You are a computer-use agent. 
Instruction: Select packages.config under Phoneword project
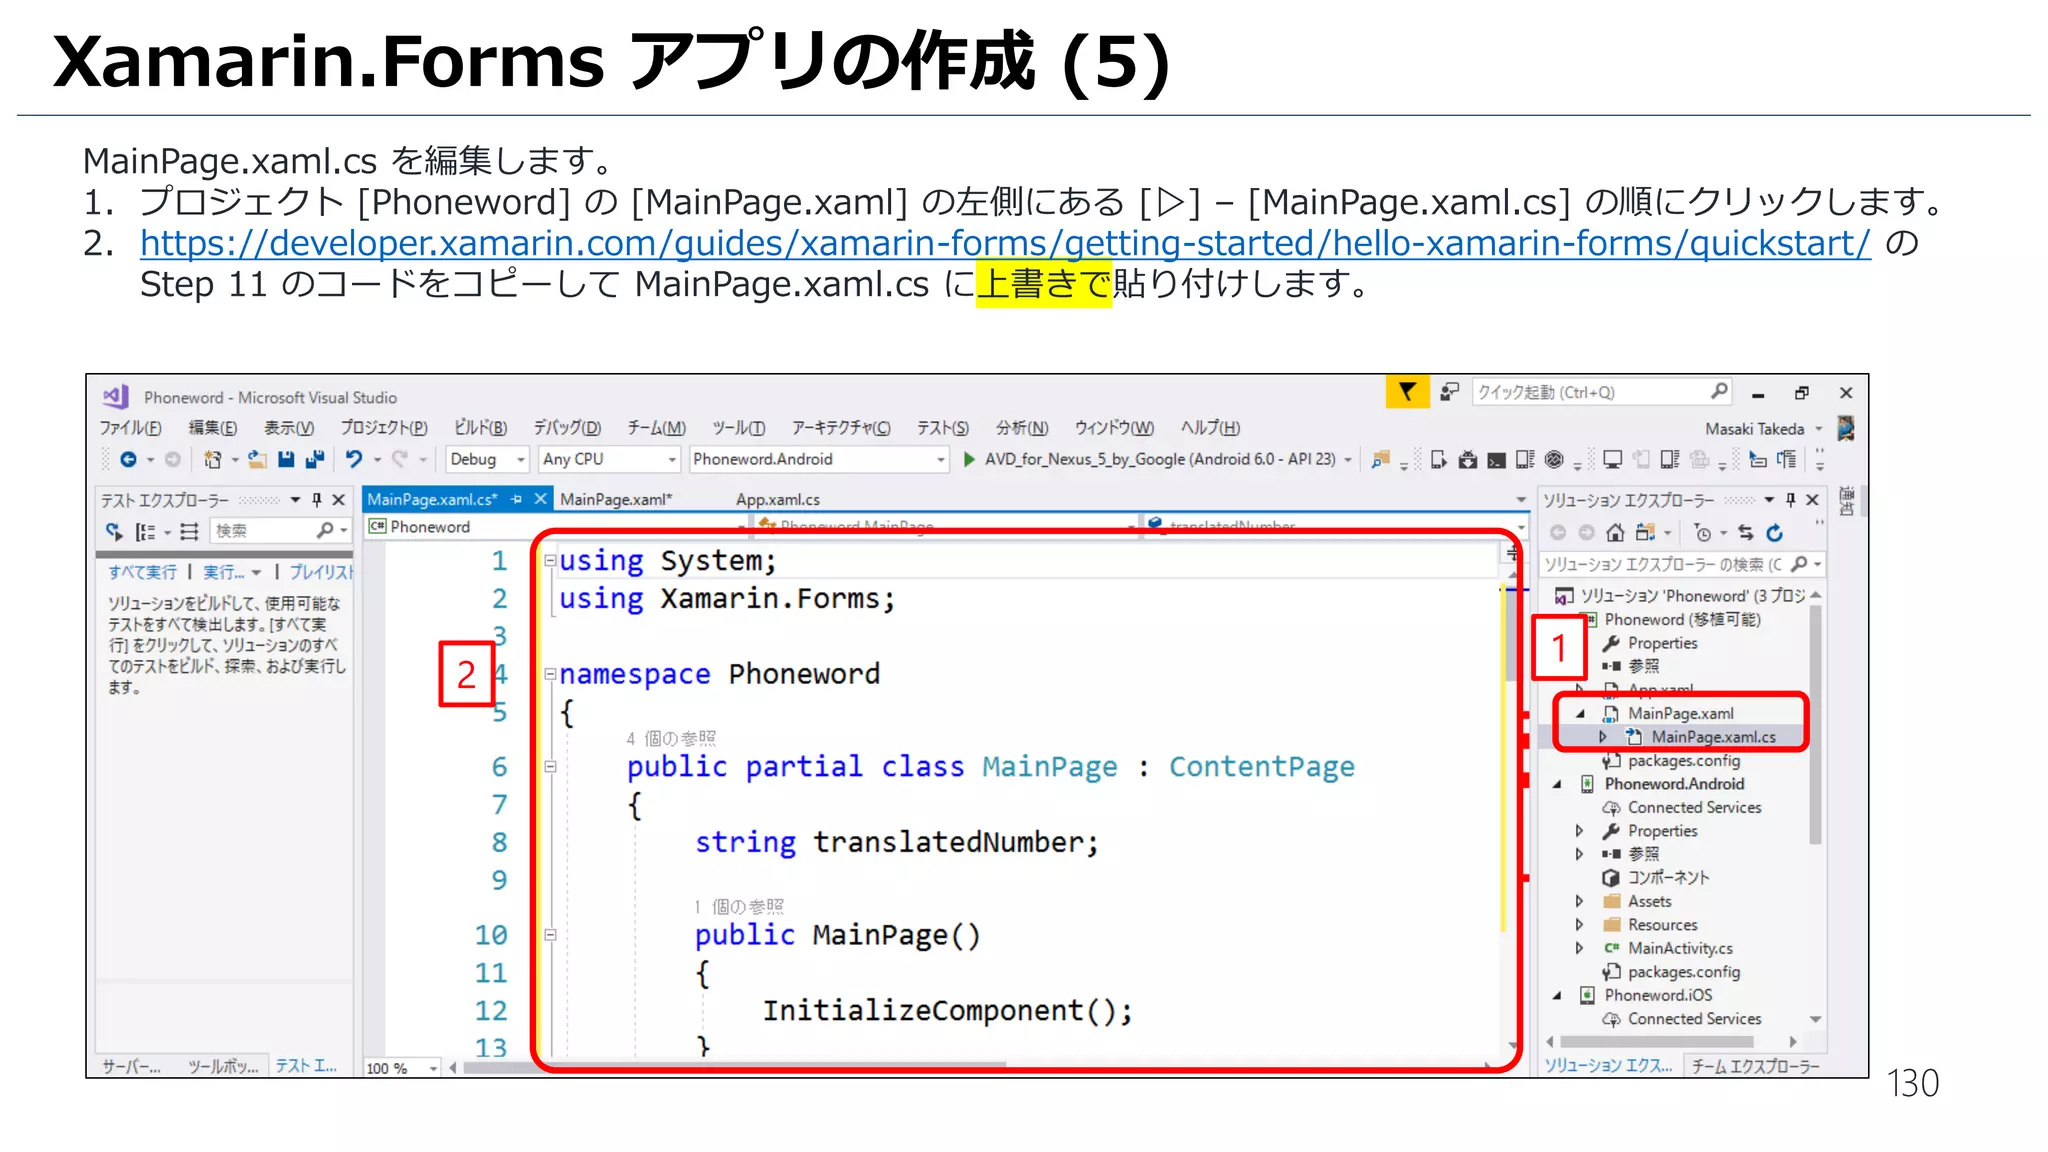(1684, 761)
